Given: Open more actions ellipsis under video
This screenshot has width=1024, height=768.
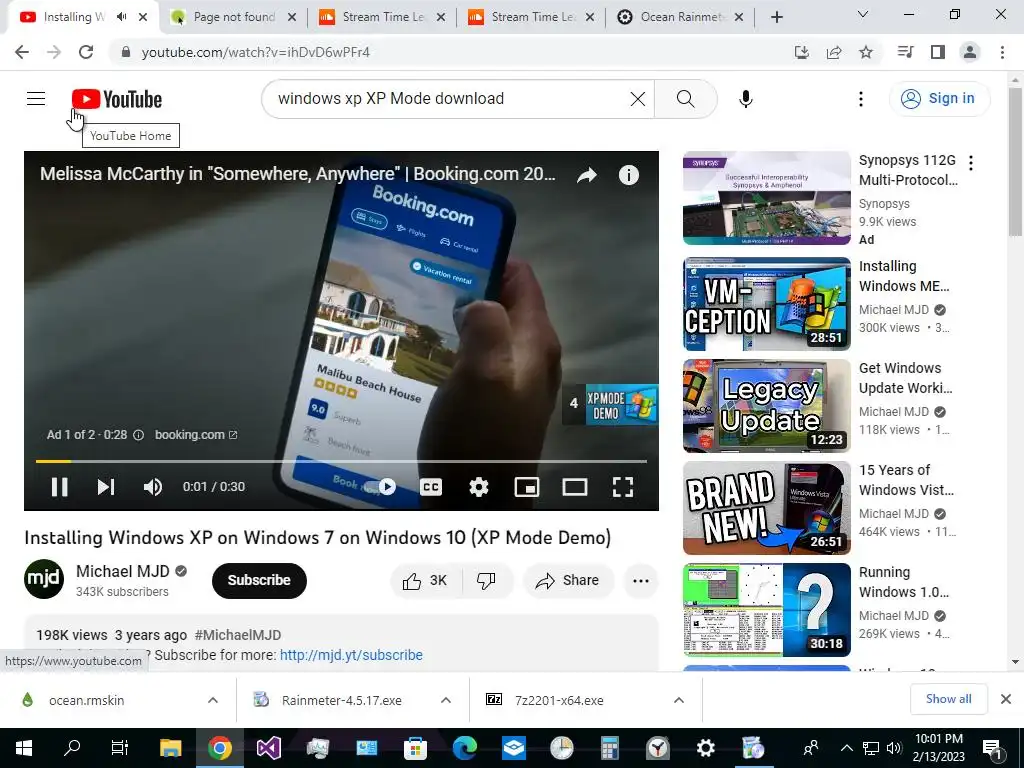Looking at the screenshot, I should [x=641, y=581].
